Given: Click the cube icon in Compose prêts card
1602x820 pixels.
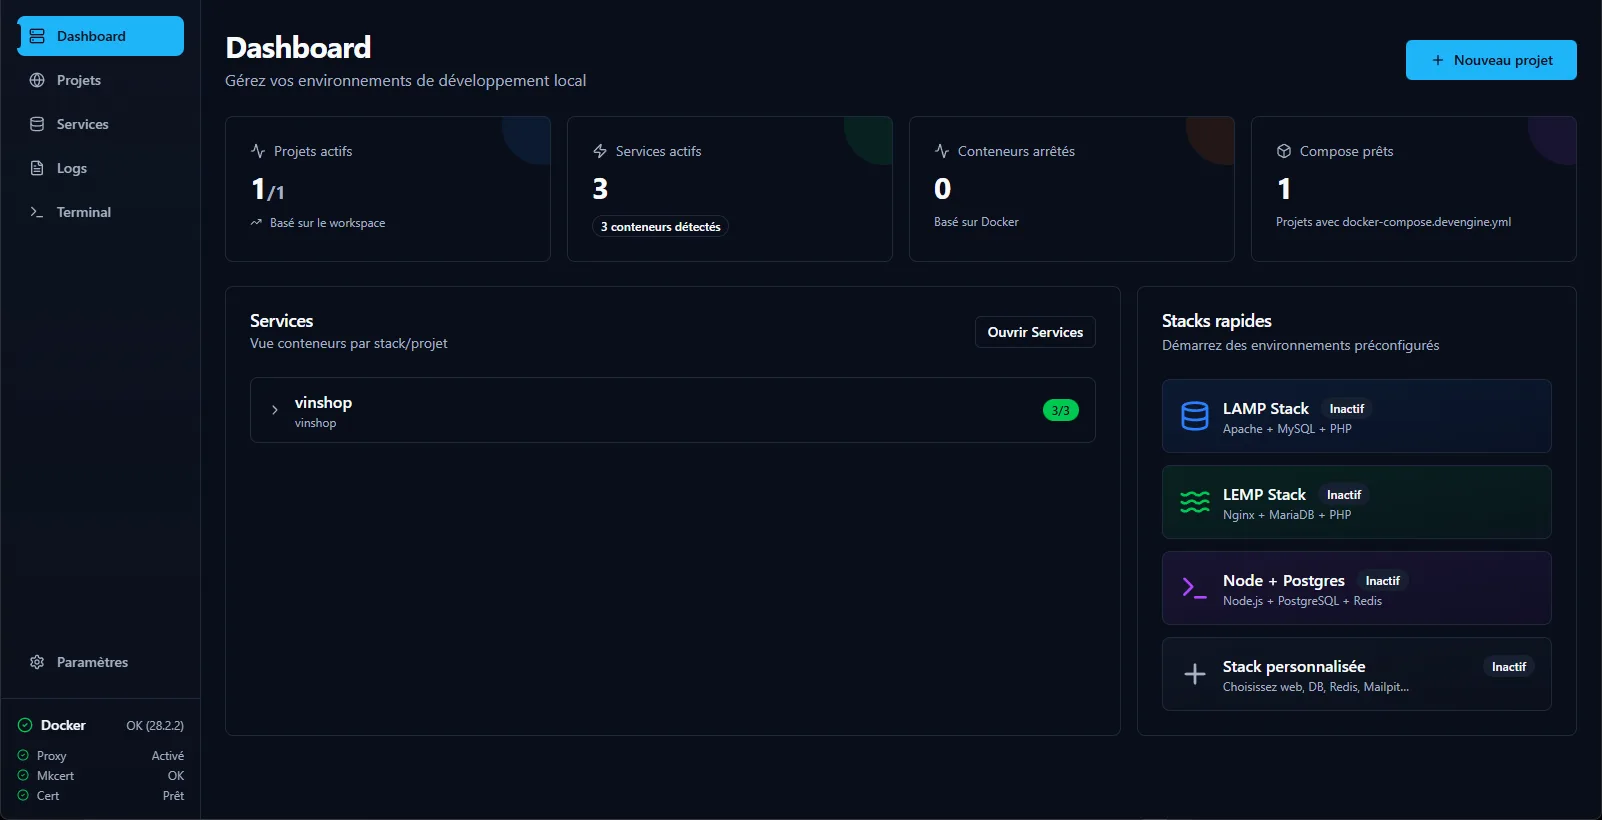Looking at the screenshot, I should click(x=1284, y=151).
